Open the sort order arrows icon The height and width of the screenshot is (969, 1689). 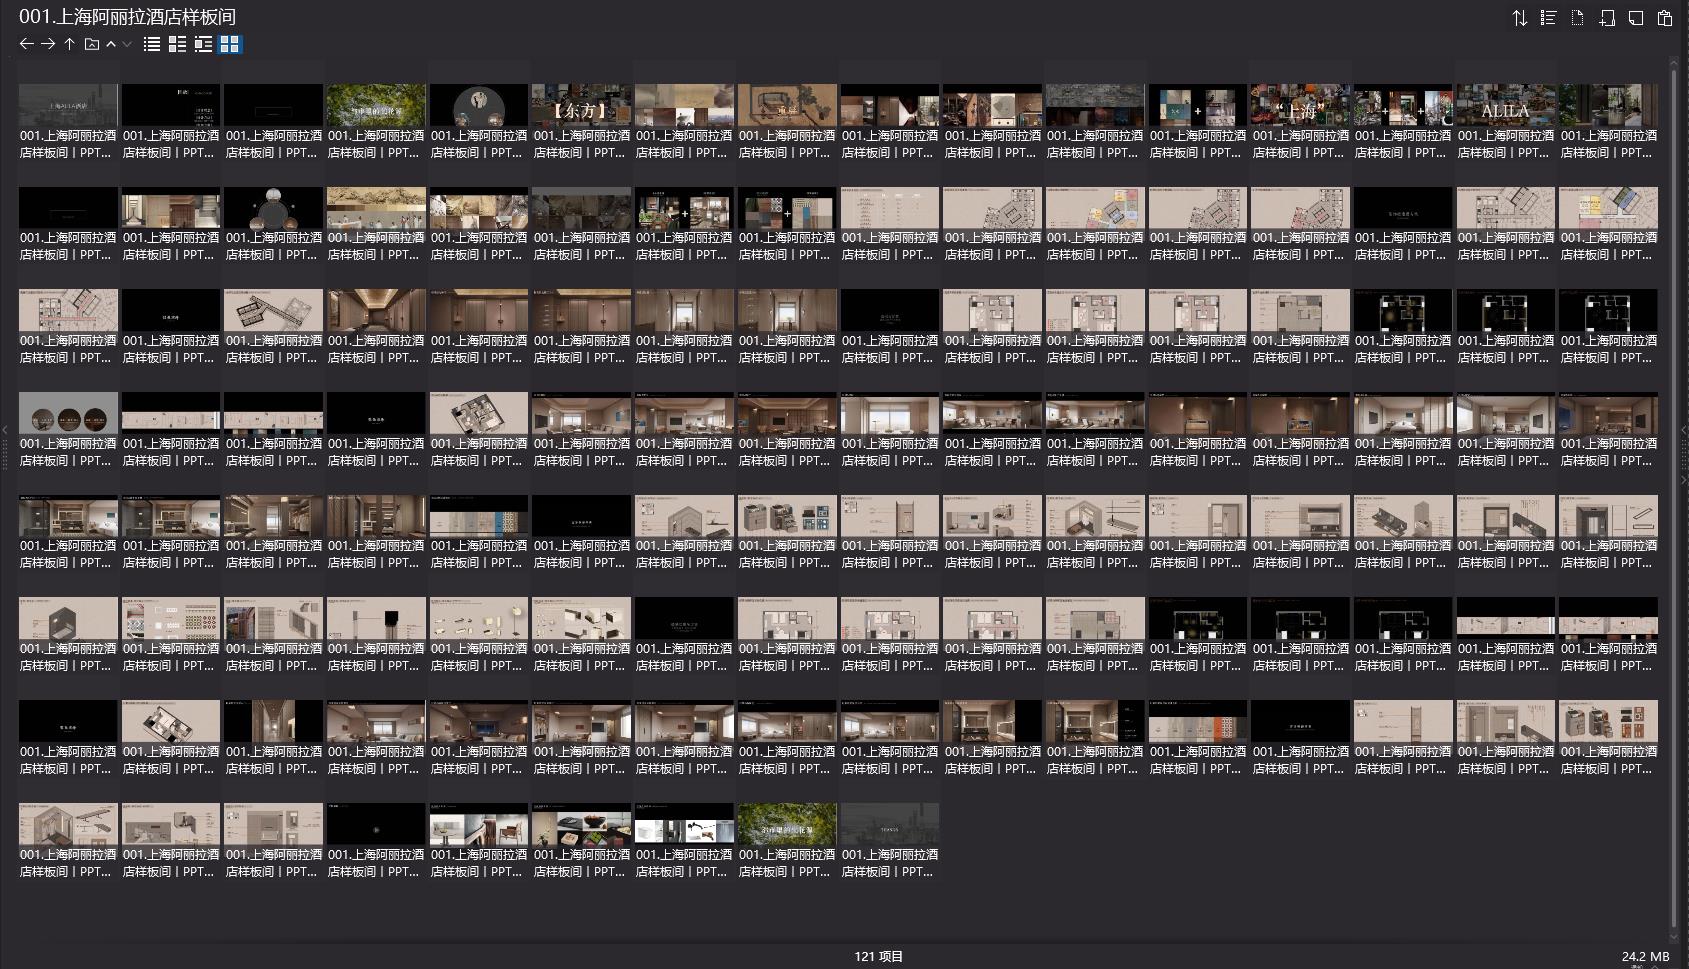click(1519, 18)
